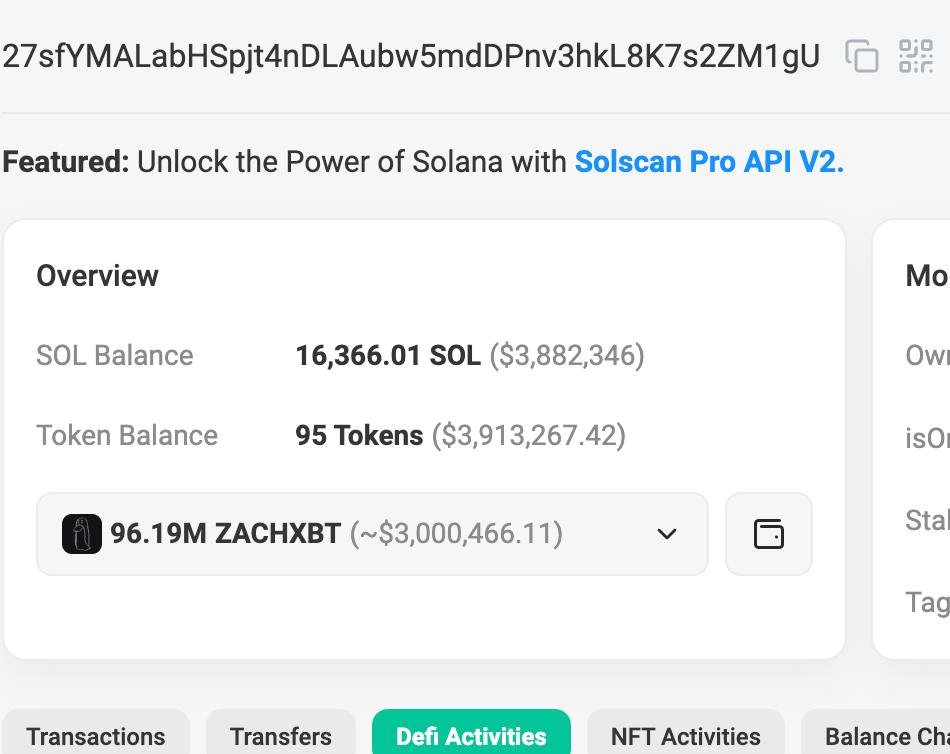Open the Transfers tab
This screenshot has height=754, width=950.
click(280, 737)
